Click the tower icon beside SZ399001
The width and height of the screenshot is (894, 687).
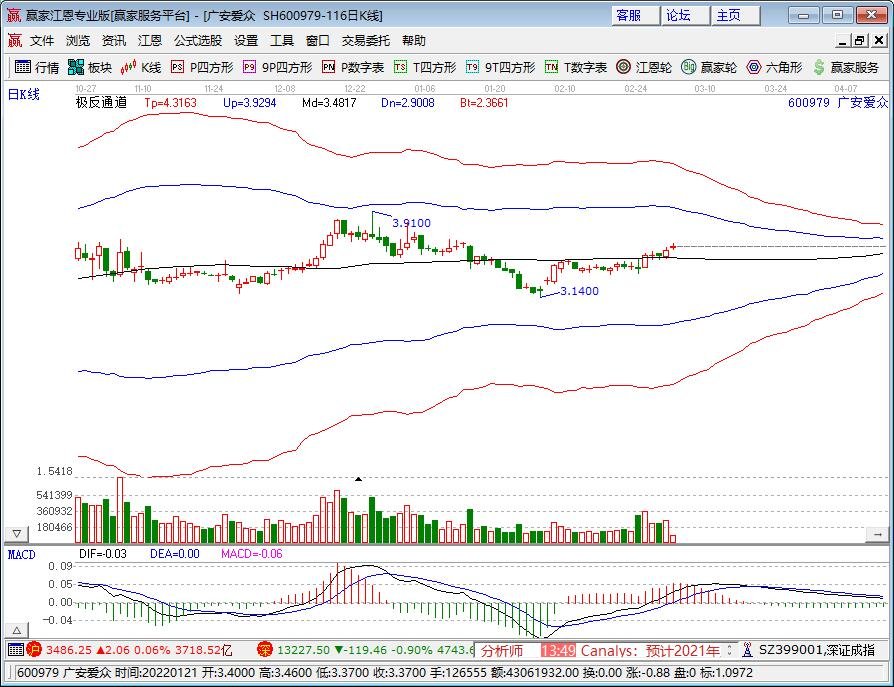coord(747,649)
